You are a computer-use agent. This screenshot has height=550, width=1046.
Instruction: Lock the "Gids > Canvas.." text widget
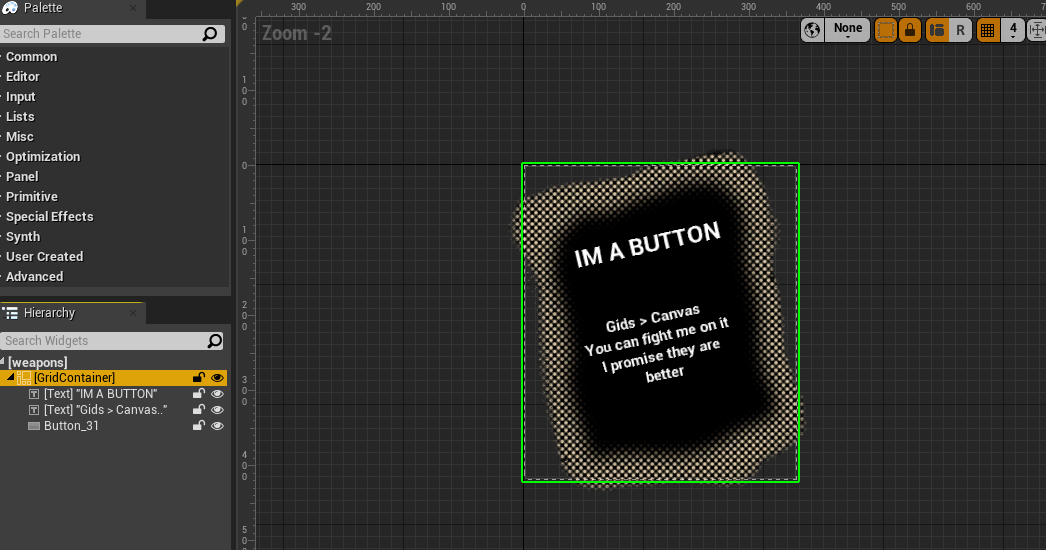click(199, 410)
